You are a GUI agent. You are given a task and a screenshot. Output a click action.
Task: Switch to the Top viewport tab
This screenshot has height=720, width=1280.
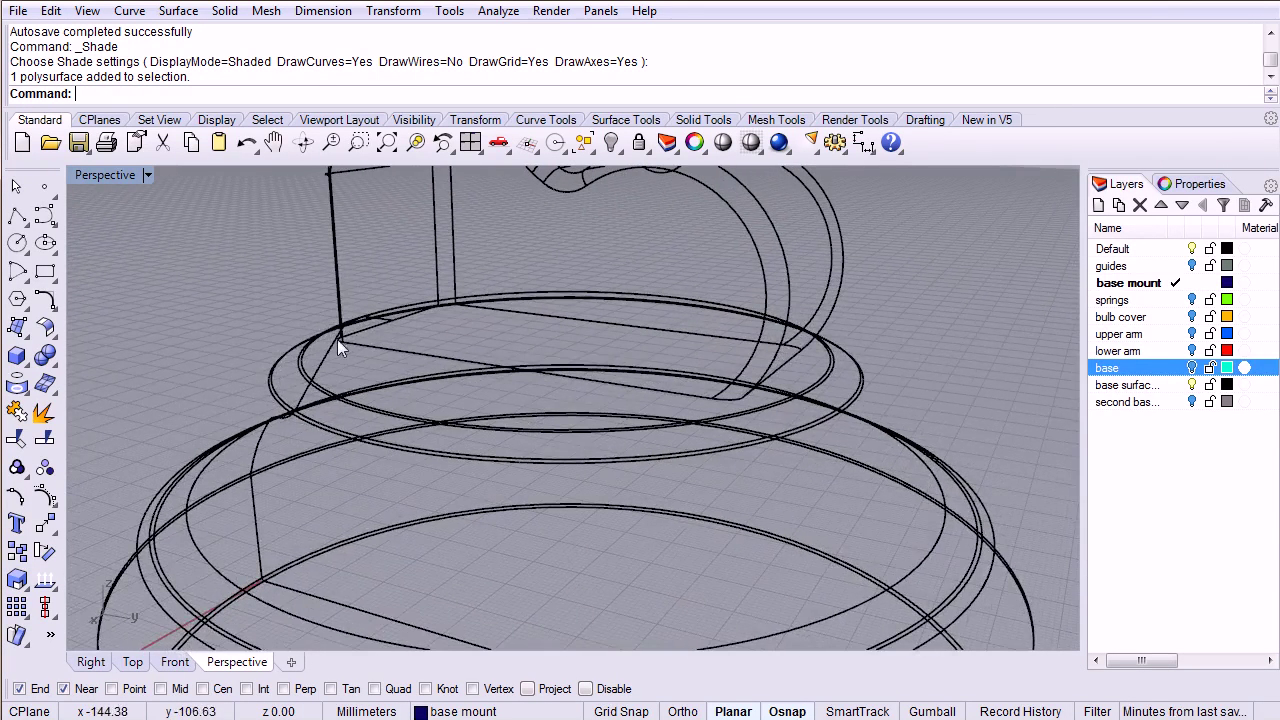point(133,662)
